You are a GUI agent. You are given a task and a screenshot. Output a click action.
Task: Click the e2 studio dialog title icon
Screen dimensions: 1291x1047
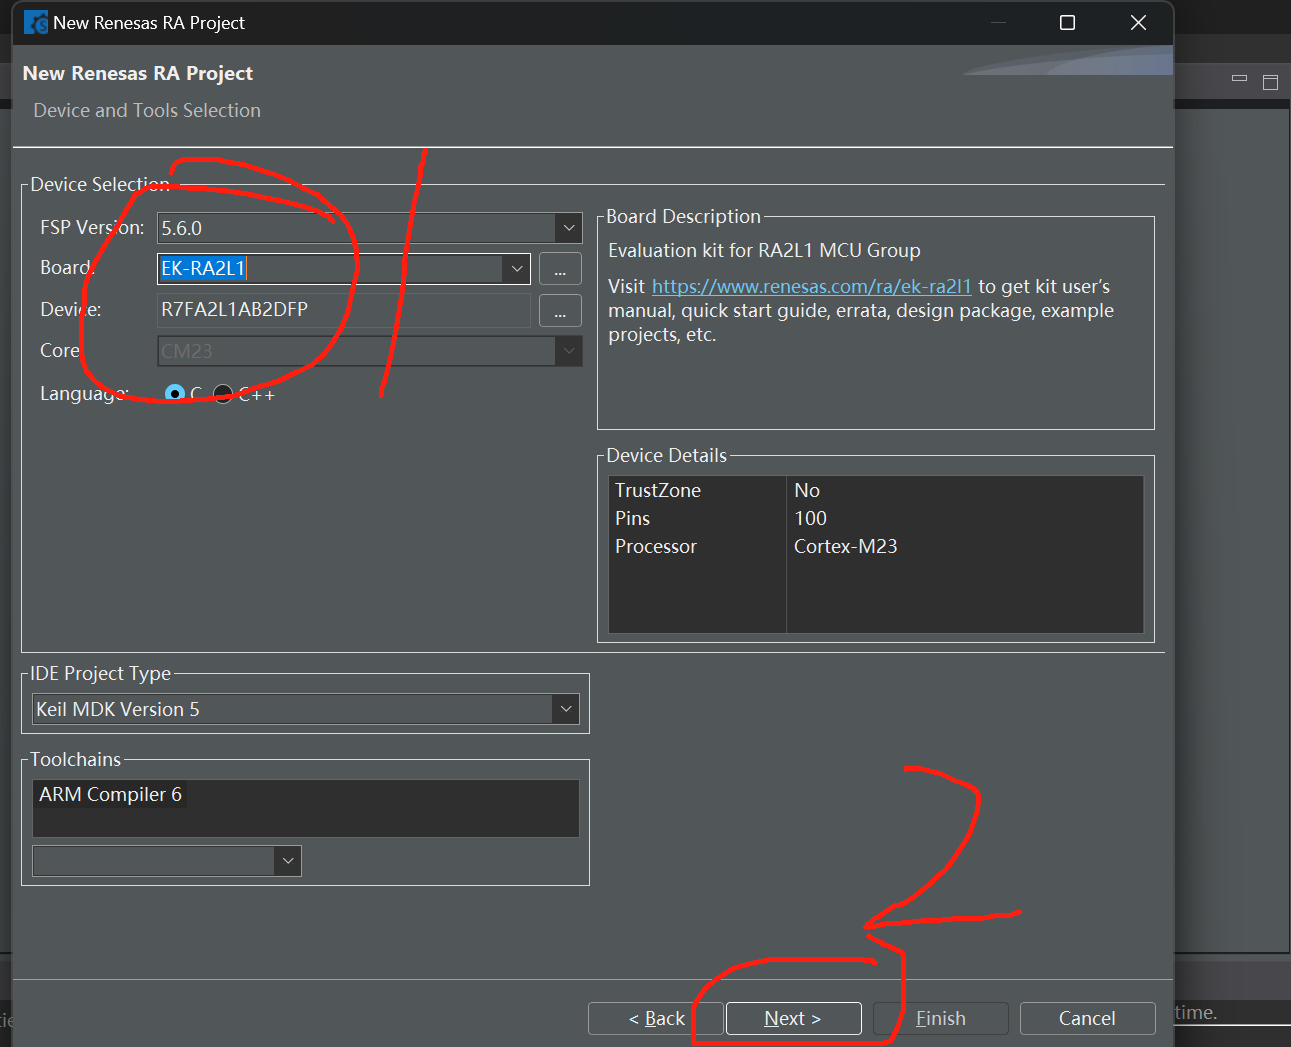[x=36, y=22]
